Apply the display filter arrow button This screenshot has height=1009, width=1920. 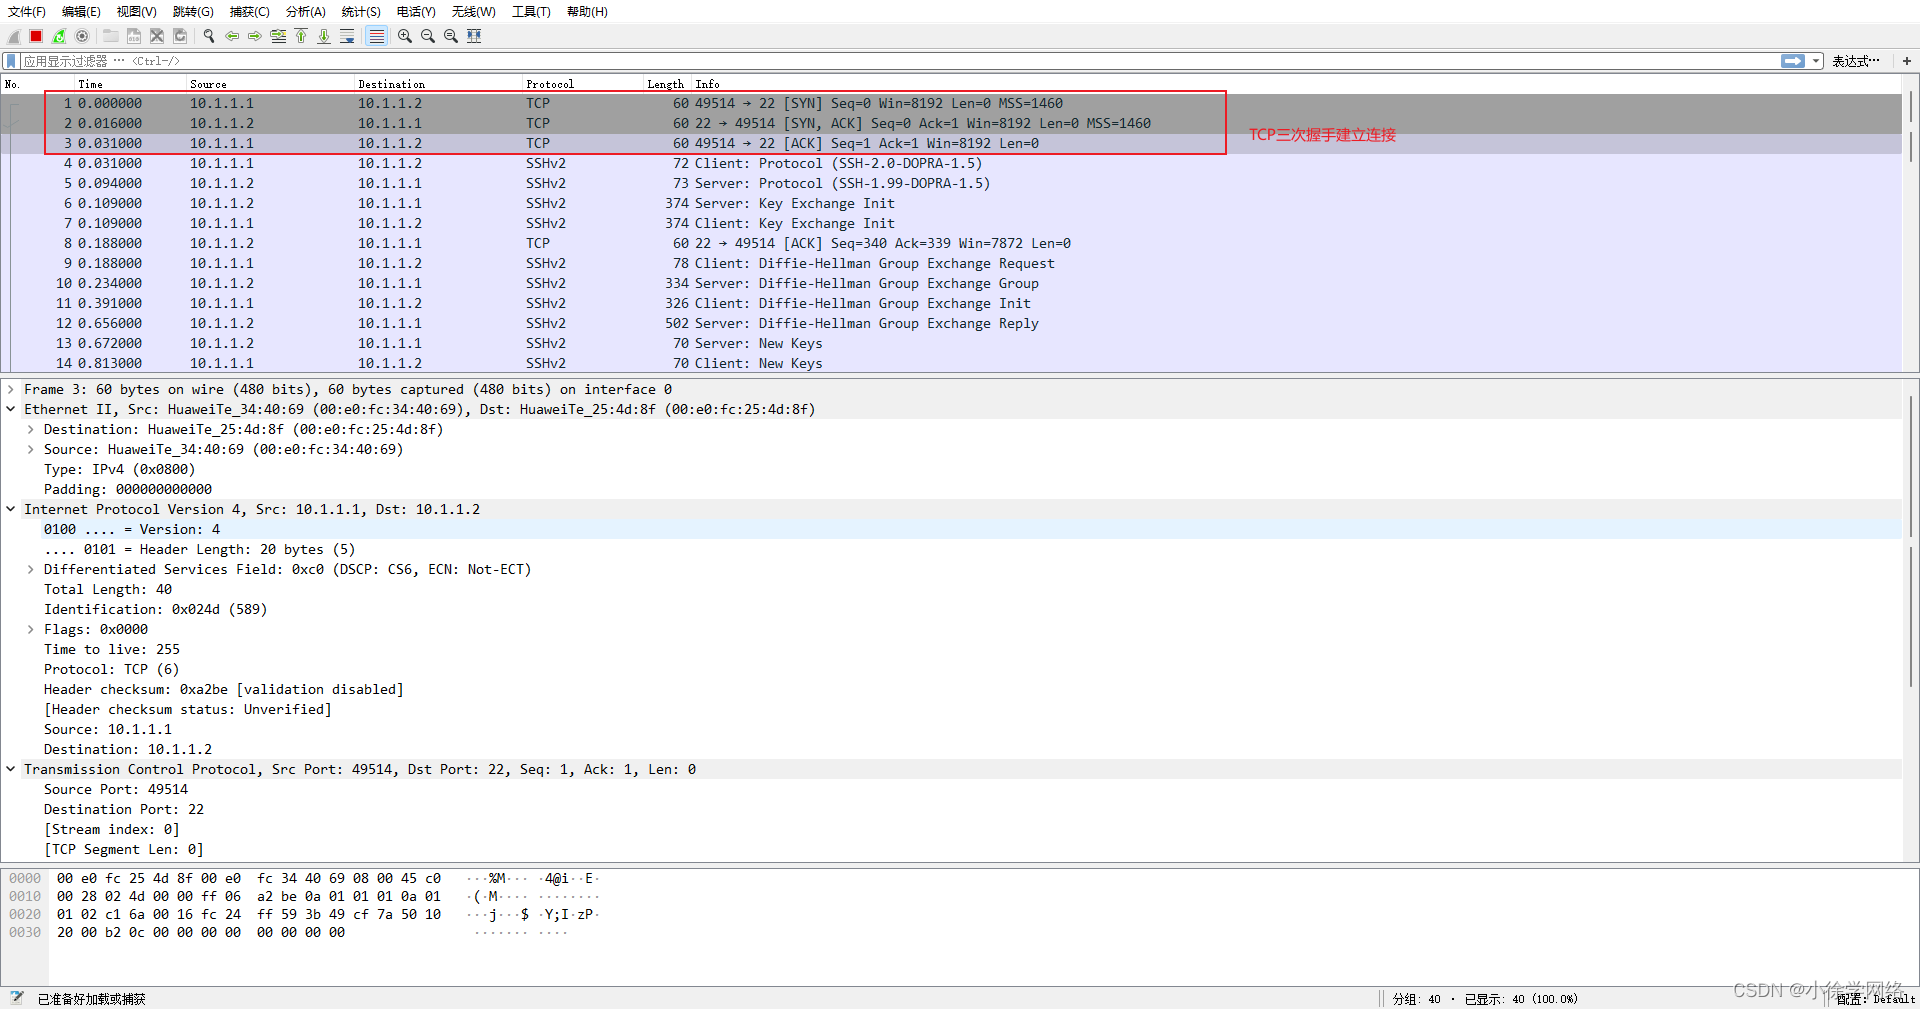point(1793,61)
